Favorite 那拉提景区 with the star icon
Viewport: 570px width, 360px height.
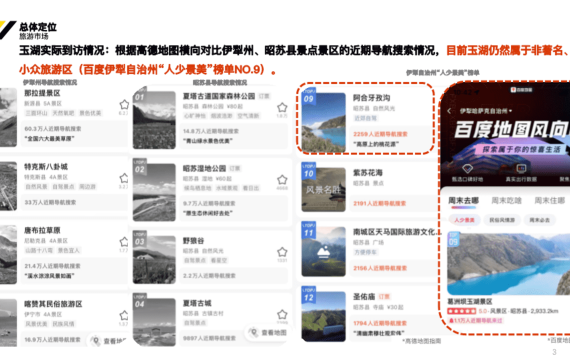[124, 105]
